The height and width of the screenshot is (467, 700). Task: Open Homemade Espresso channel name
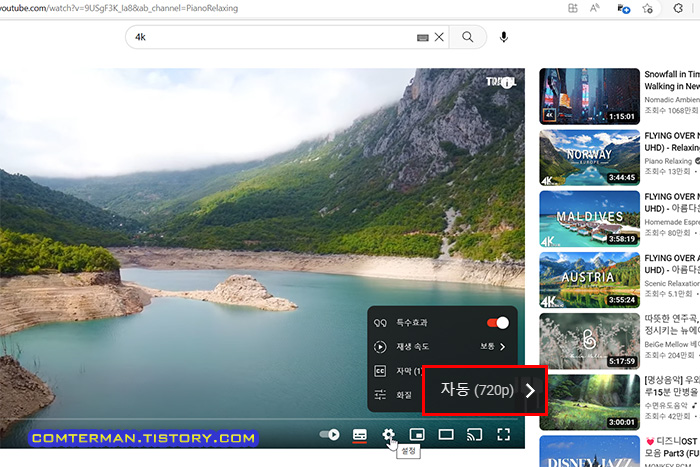672,222
